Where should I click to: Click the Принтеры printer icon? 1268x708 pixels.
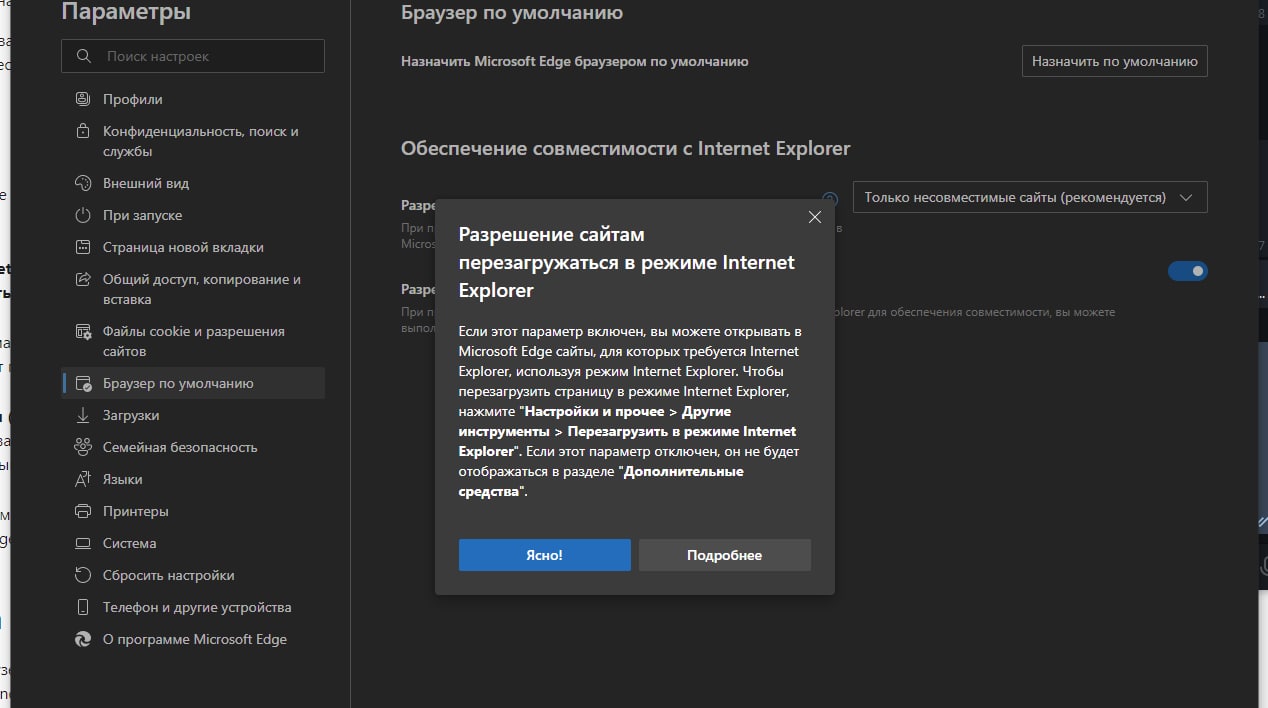pyautogui.click(x=84, y=511)
